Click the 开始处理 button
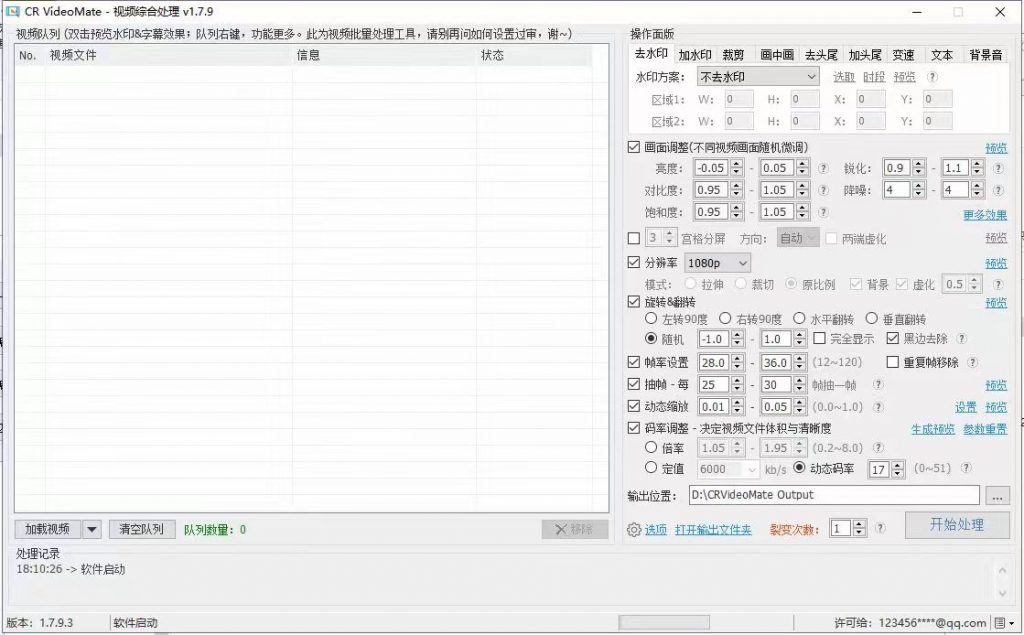Viewport: 1024px width, 635px height. [x=957, y=524]
